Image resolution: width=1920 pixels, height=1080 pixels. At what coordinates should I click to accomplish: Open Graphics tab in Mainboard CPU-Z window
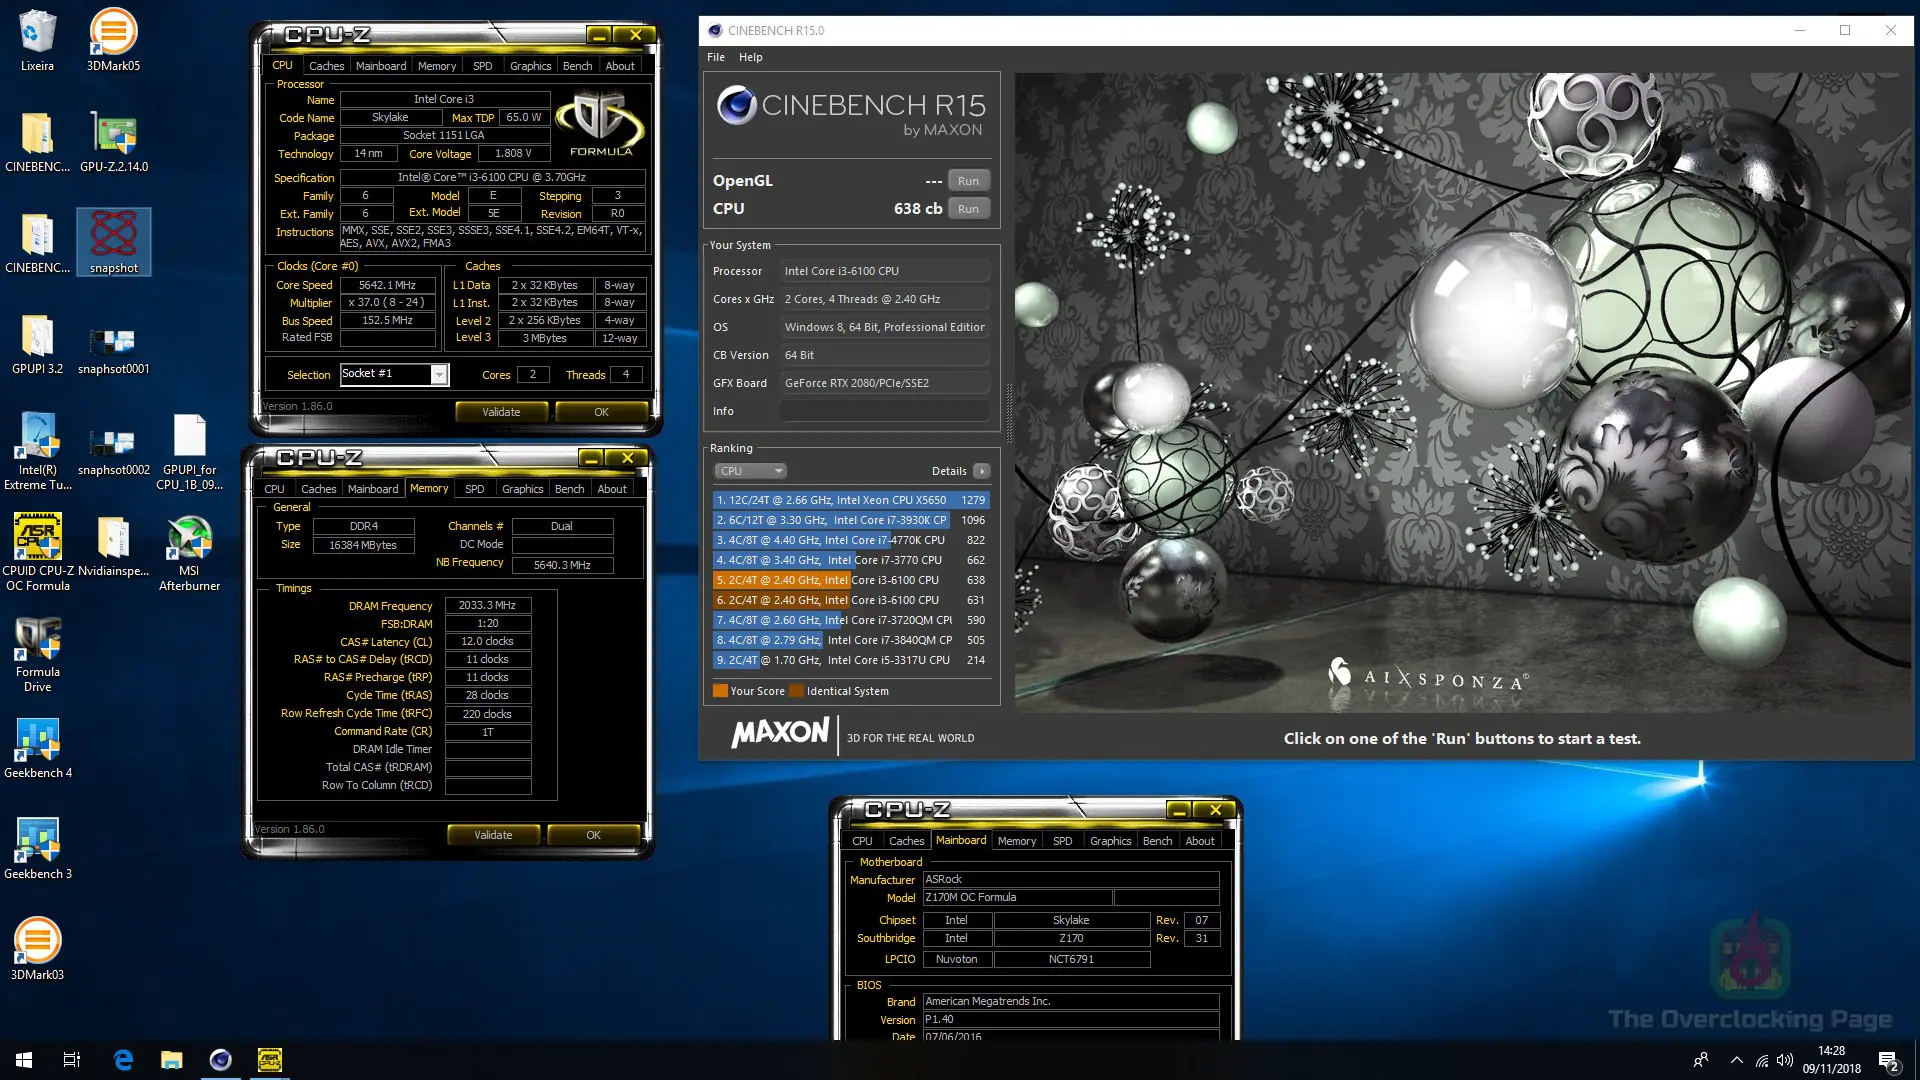click(1110, 841)
